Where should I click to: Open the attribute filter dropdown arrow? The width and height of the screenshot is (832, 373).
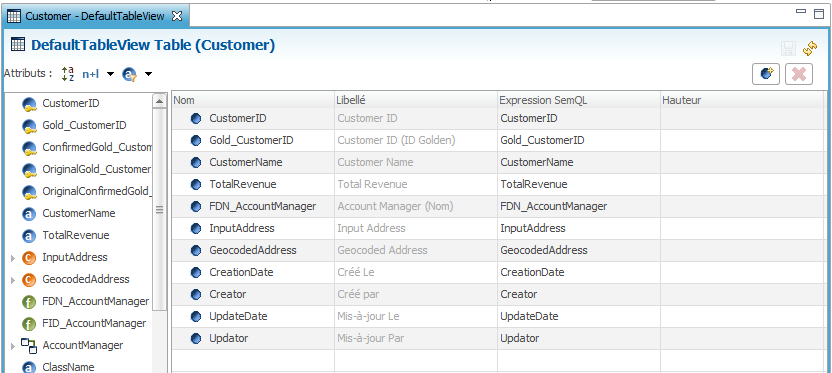tap(149, 74)
